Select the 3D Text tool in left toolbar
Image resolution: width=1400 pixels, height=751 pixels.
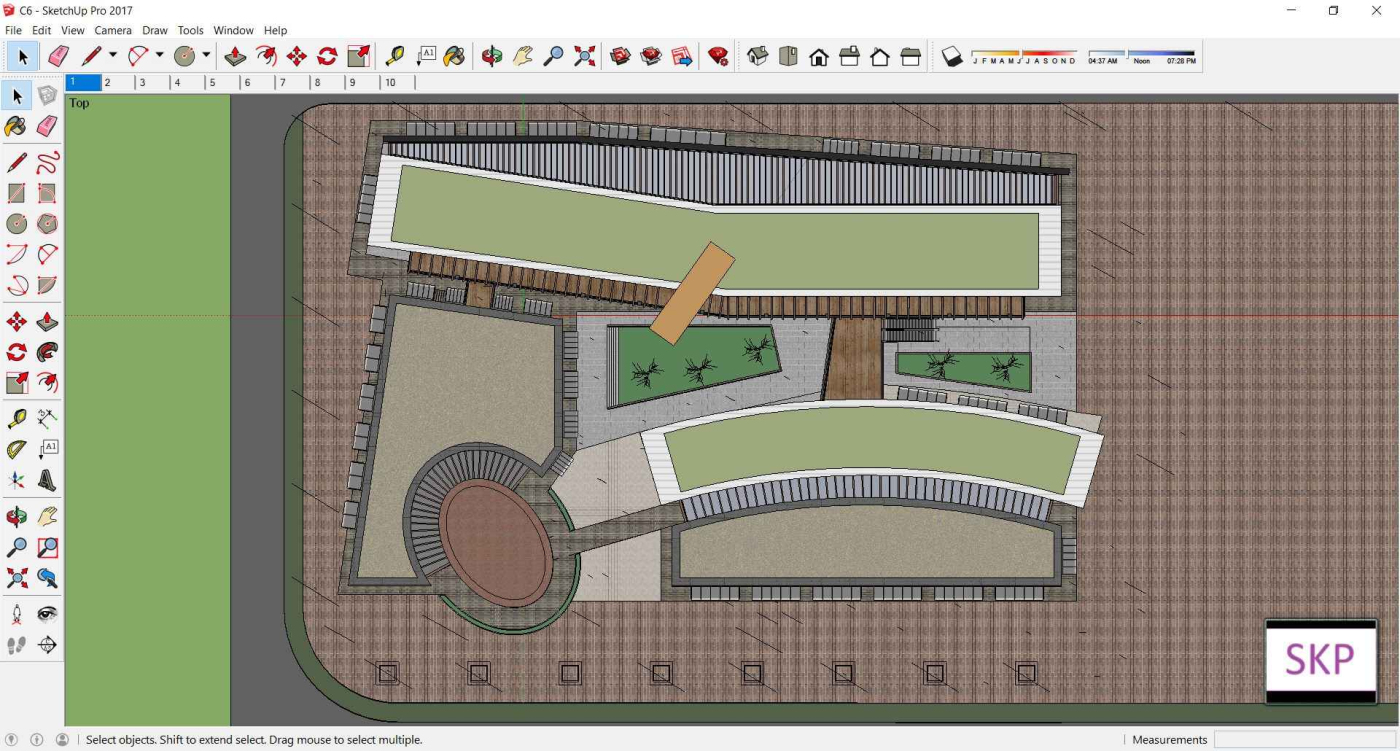coord(47,481)
